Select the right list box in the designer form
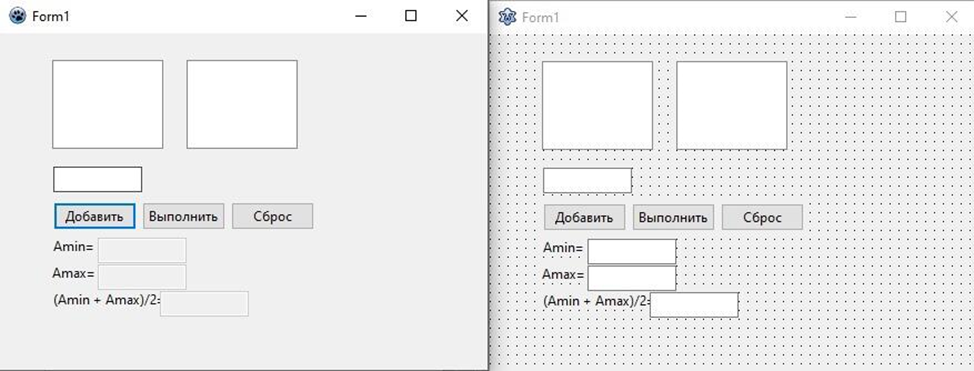The image size is (974, 371). [732, 106]
